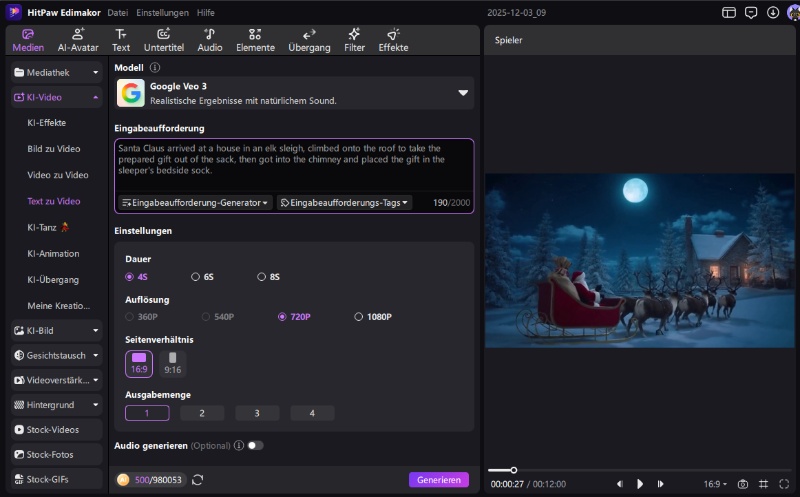This screenshot has height=497, width=800.
Task: Open Stock-Videos library
Action: (56, 430)
